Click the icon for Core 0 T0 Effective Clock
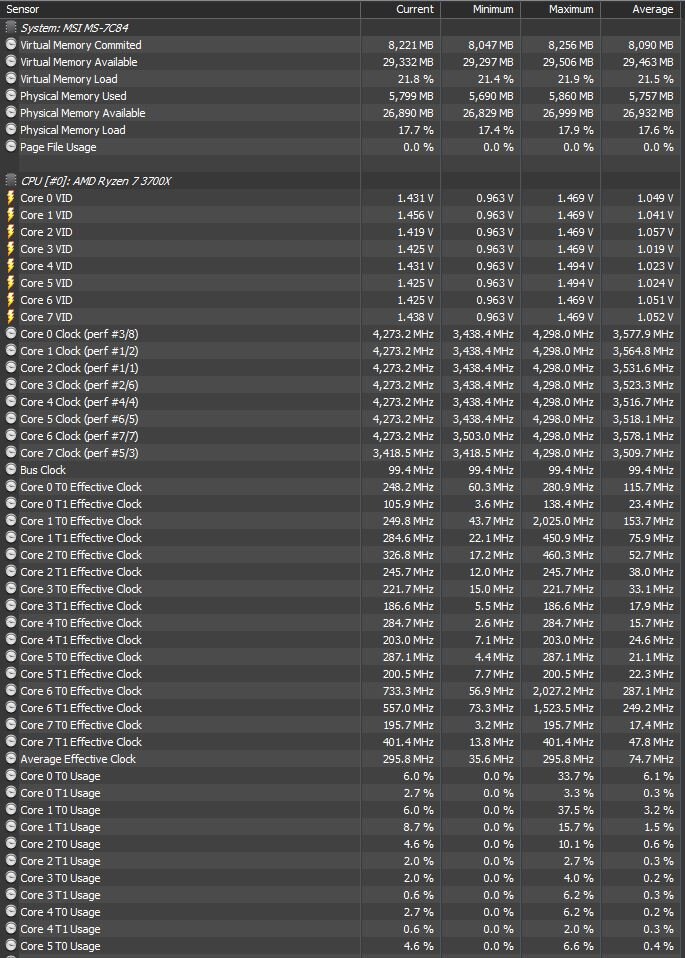The height and width of the screenshot is (958, 685). (10, 486)
